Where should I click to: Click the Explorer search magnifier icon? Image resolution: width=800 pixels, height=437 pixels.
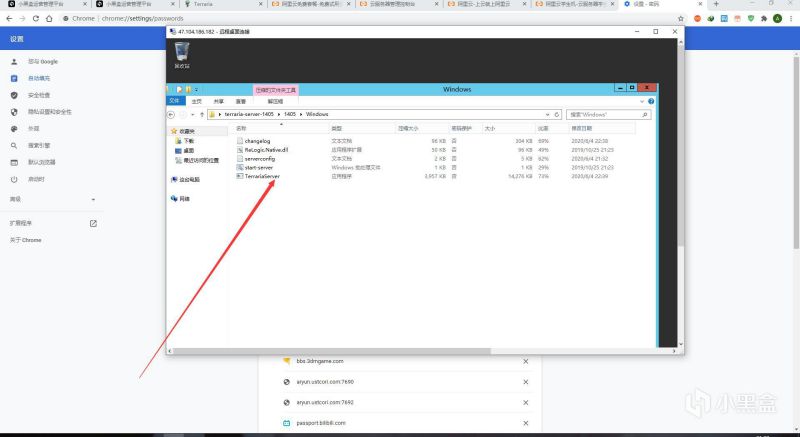[x=645, y=115]
